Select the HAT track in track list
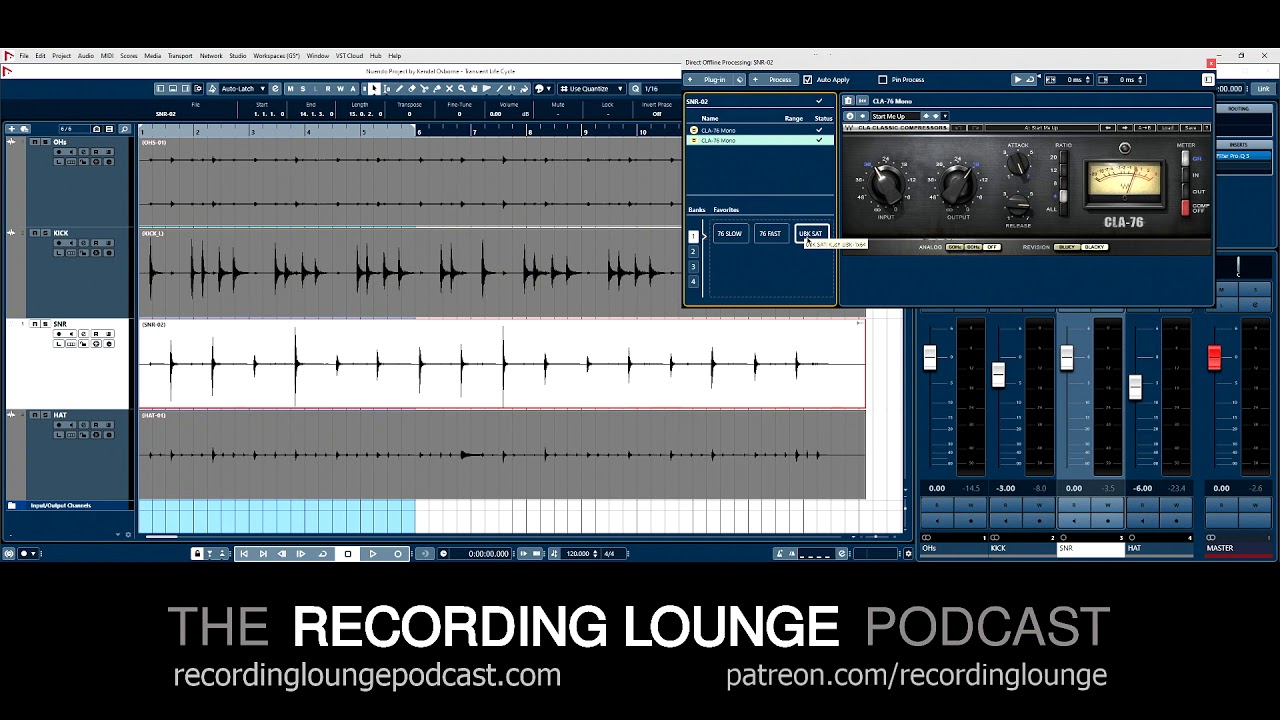The image size is (1280, 720). [68, 455]
